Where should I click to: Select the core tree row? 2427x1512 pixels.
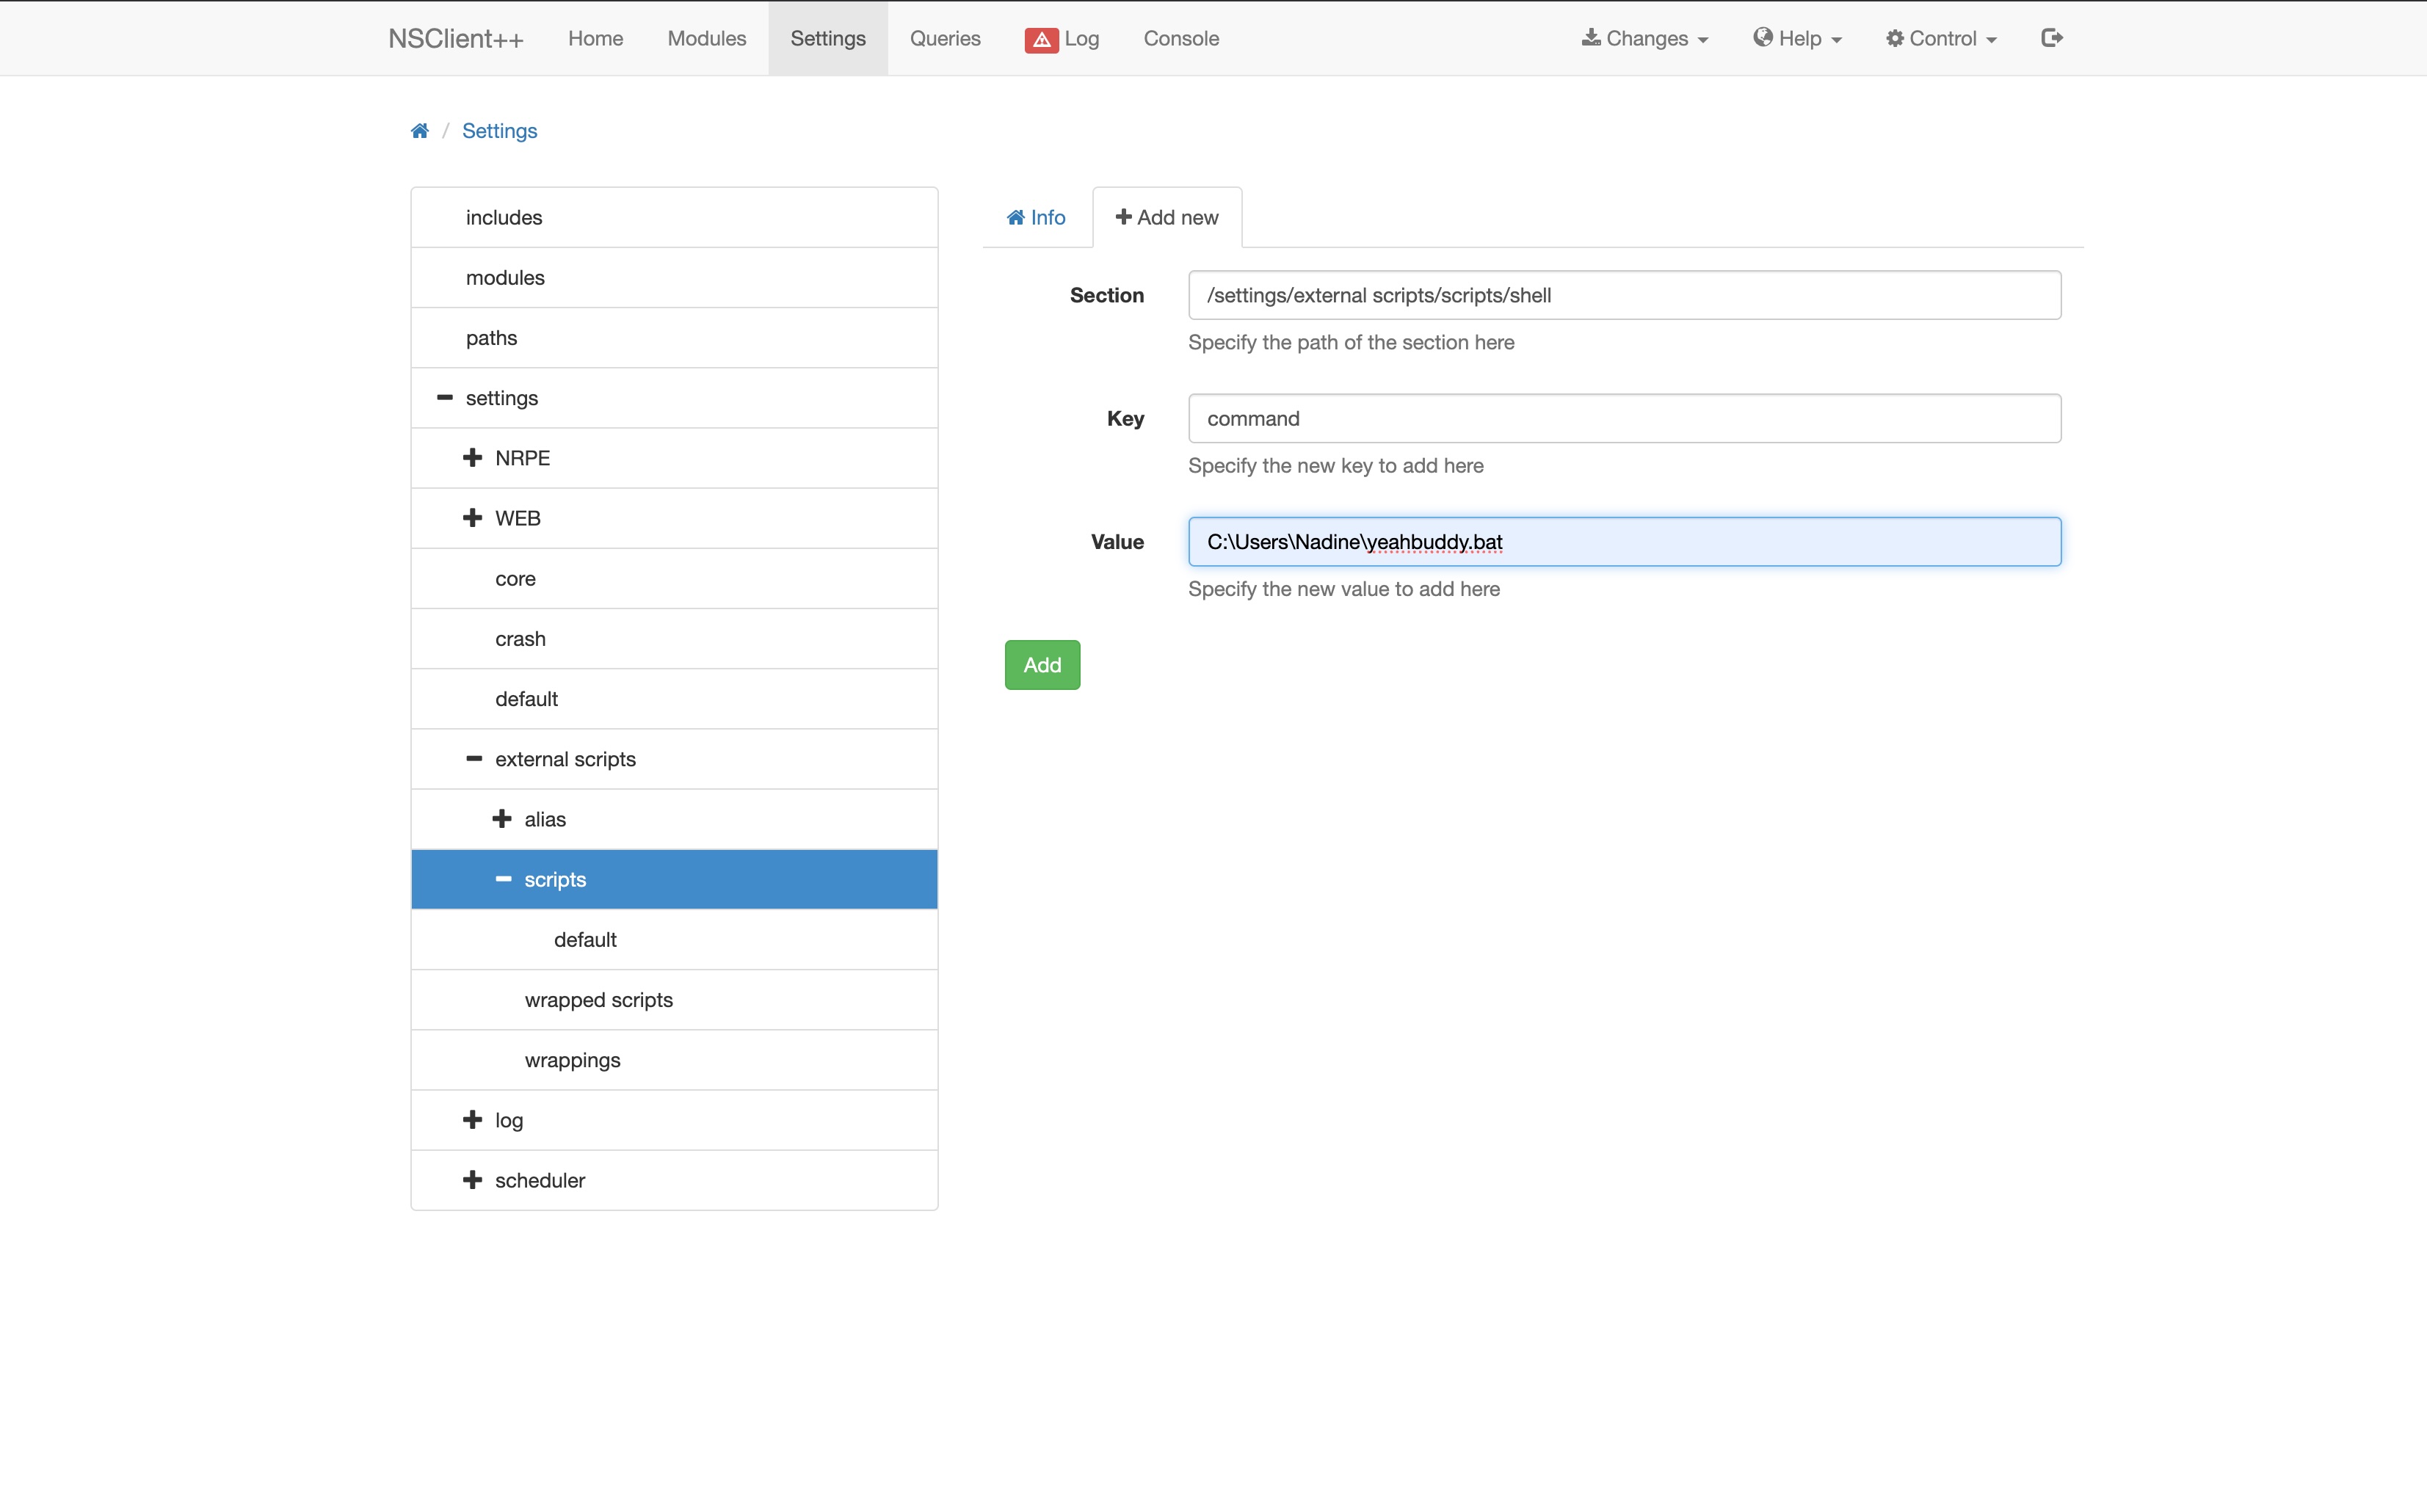tap(674, 579)
